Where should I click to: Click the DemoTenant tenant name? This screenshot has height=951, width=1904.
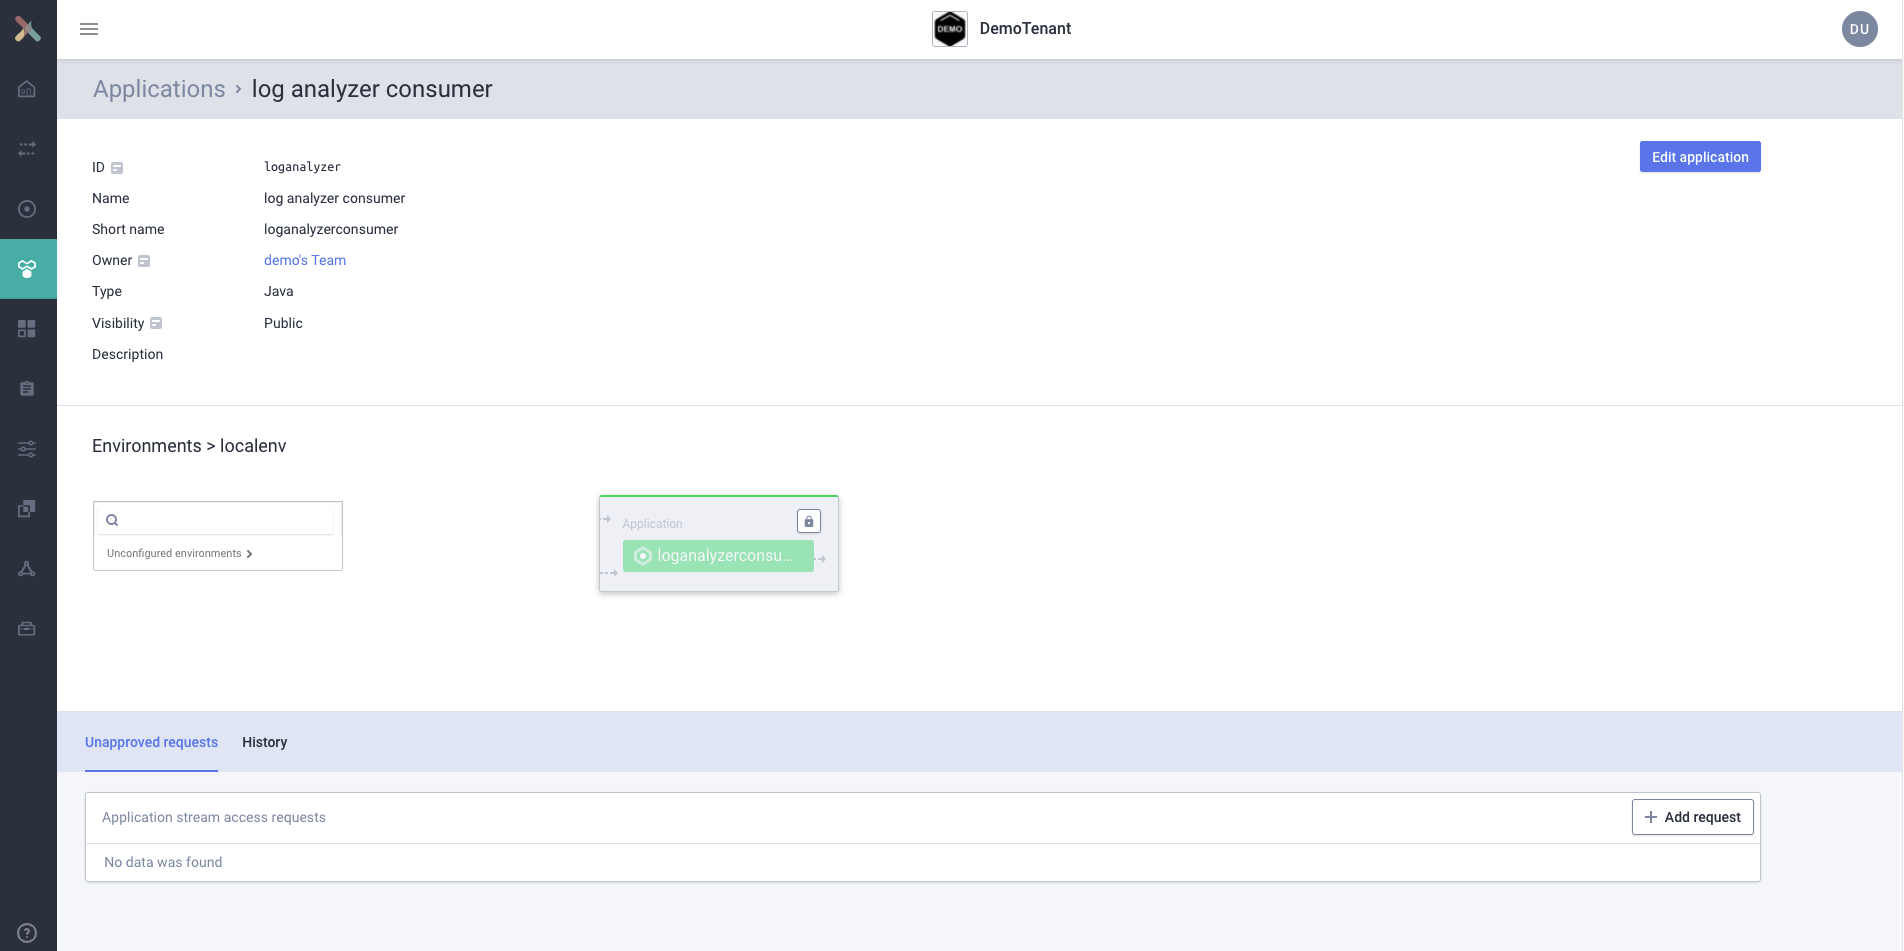point(1025,29)
